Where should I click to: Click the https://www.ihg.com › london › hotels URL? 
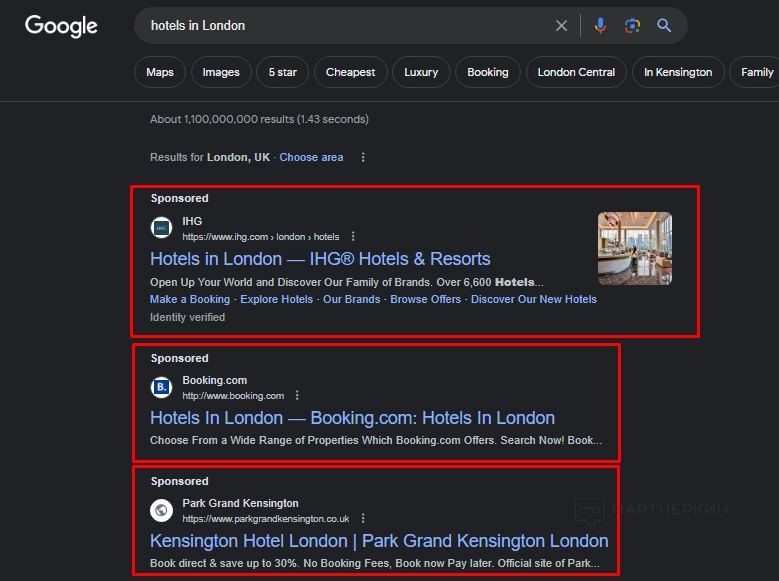[261, 237]
